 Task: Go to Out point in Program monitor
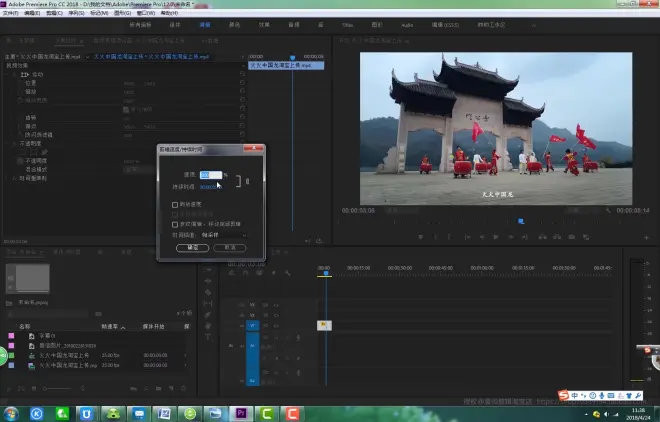pyautogui.click(x=525, y=237)
